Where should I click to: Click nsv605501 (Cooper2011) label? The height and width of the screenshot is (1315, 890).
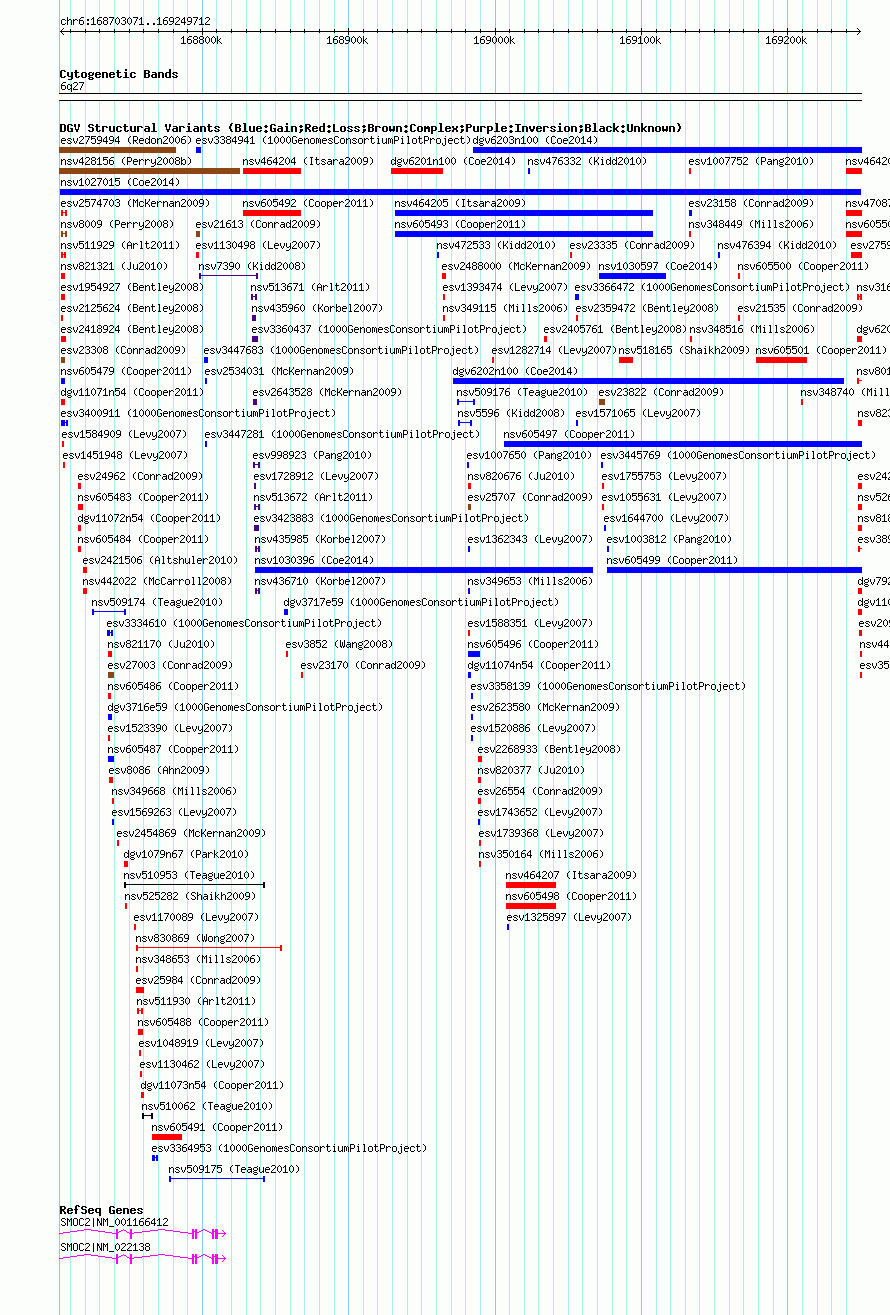[821, 350]
